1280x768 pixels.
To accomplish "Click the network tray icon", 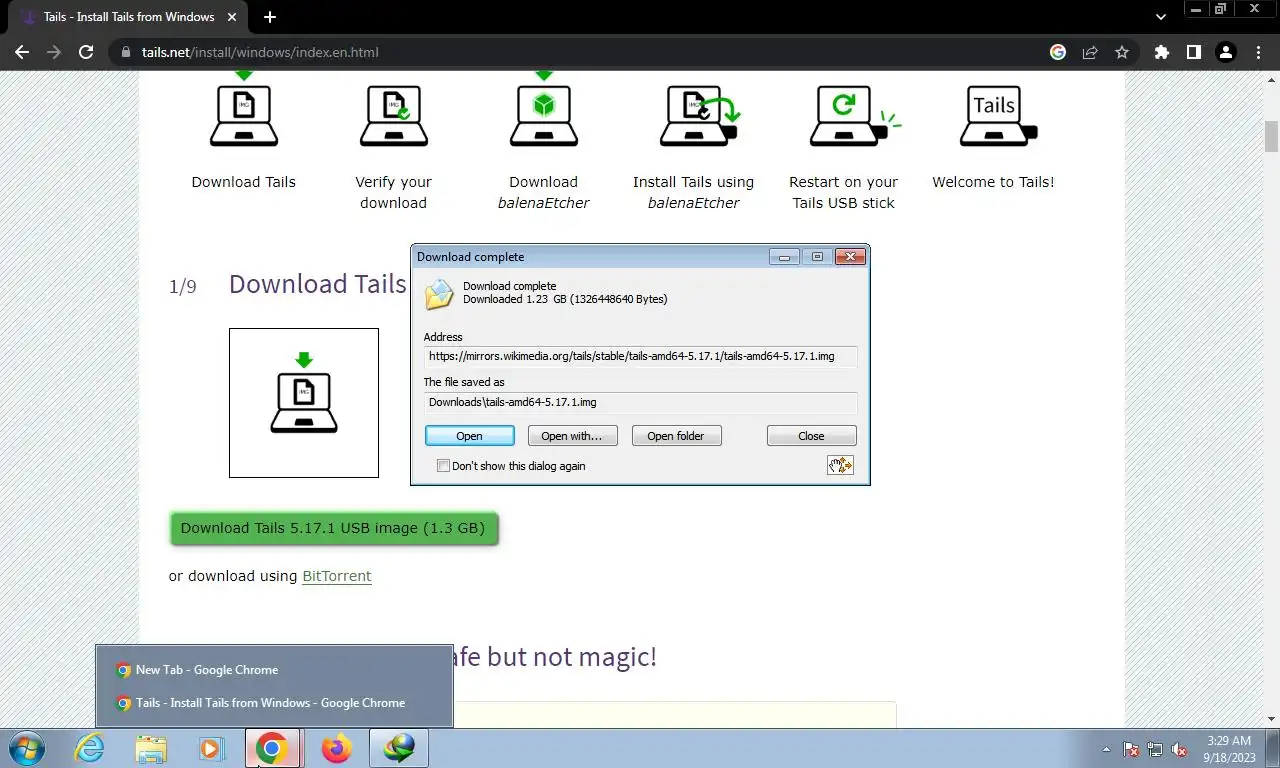I will [1155, 749].
